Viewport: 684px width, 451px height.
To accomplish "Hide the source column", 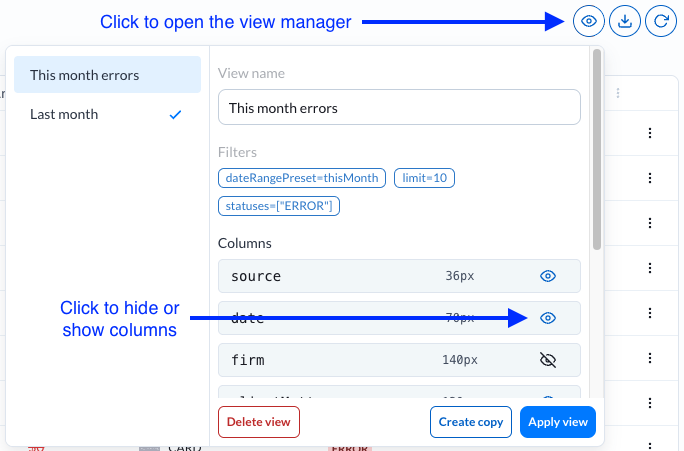I will [547, 276].
